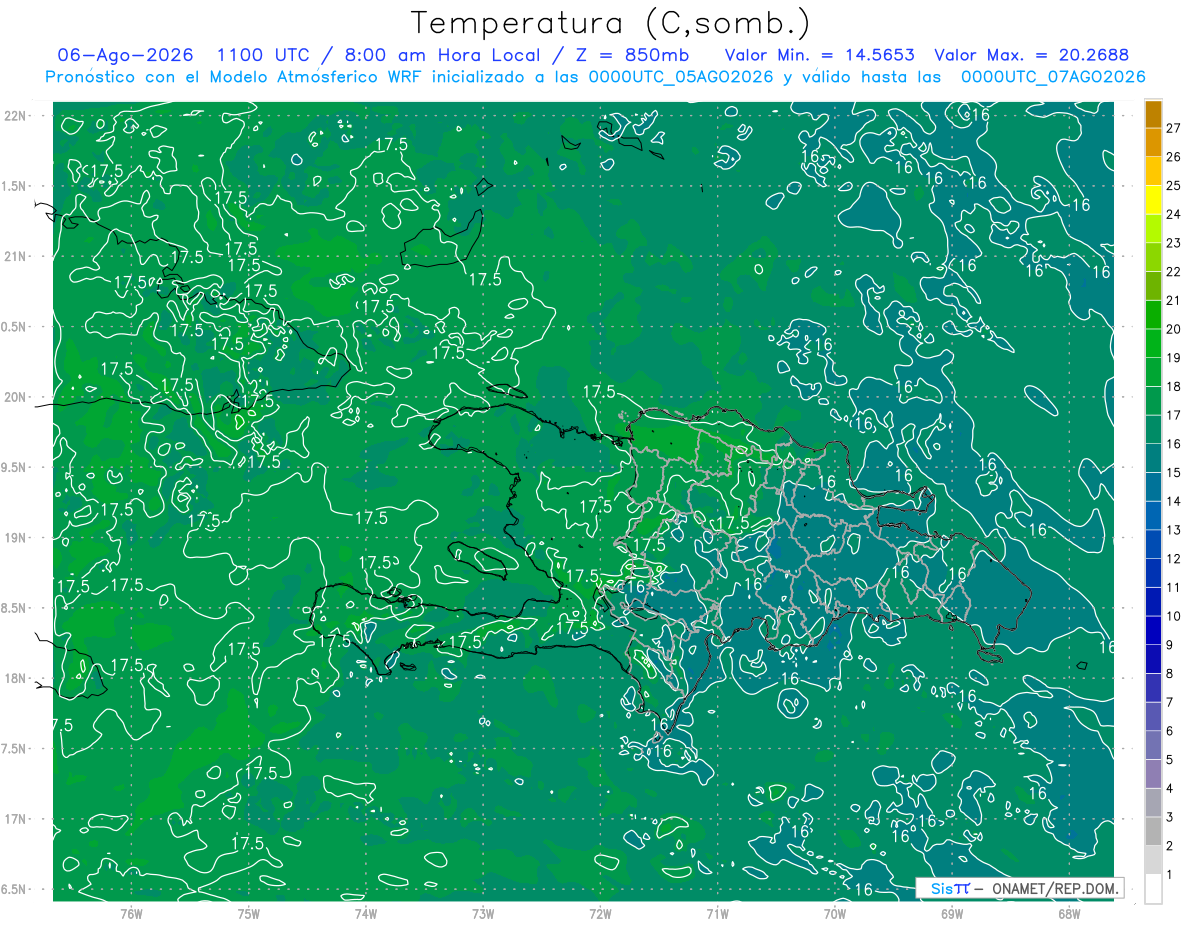
Task: Select the 17N latitude axis label
Action: point(15,819)
